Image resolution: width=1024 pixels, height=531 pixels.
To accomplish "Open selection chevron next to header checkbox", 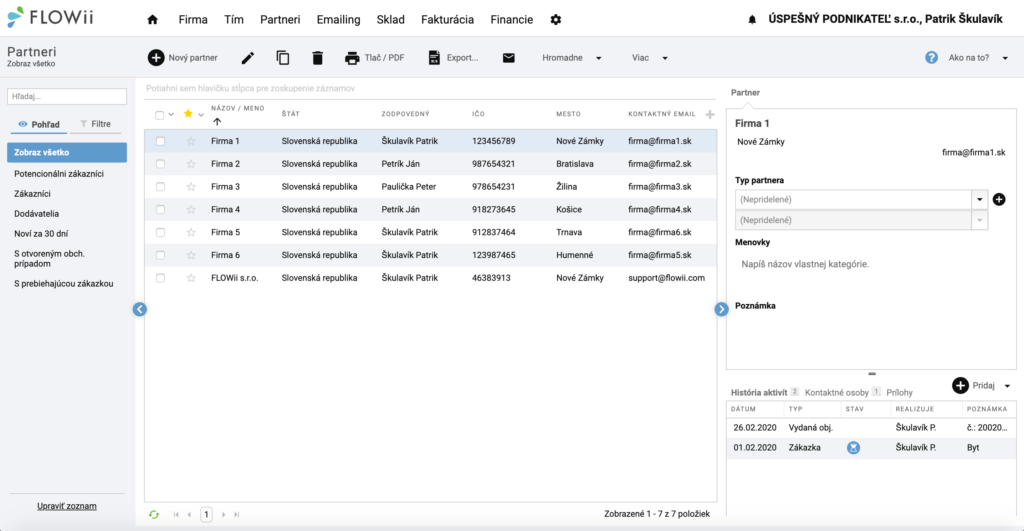I will tap(171, 114).
